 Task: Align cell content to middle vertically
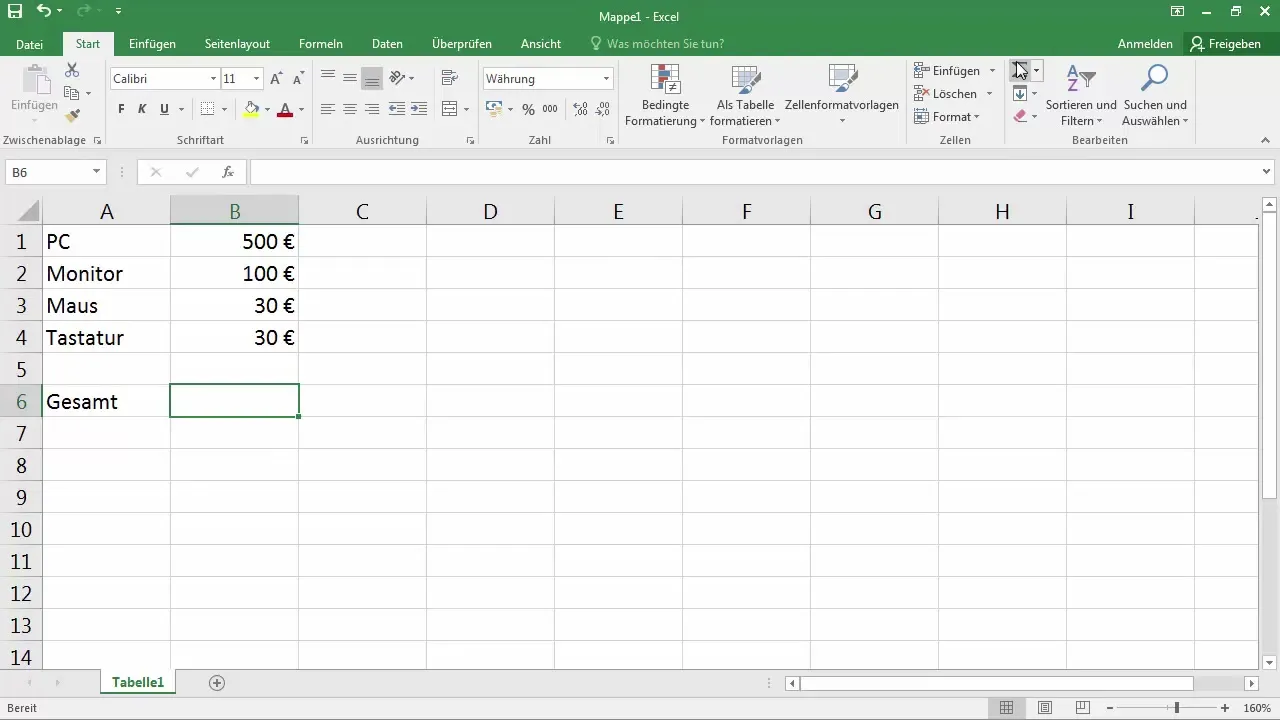(350, 78)
